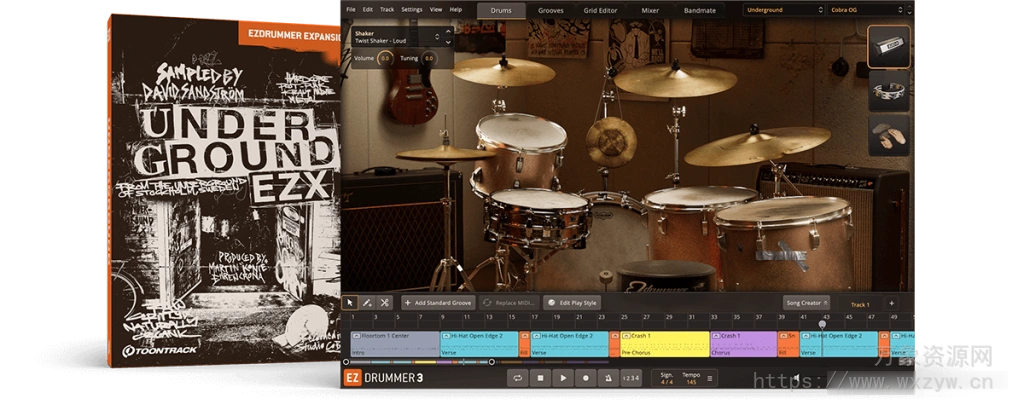Click the next instrument down chevron
The image size is (1024, 416).
[447, 40]
